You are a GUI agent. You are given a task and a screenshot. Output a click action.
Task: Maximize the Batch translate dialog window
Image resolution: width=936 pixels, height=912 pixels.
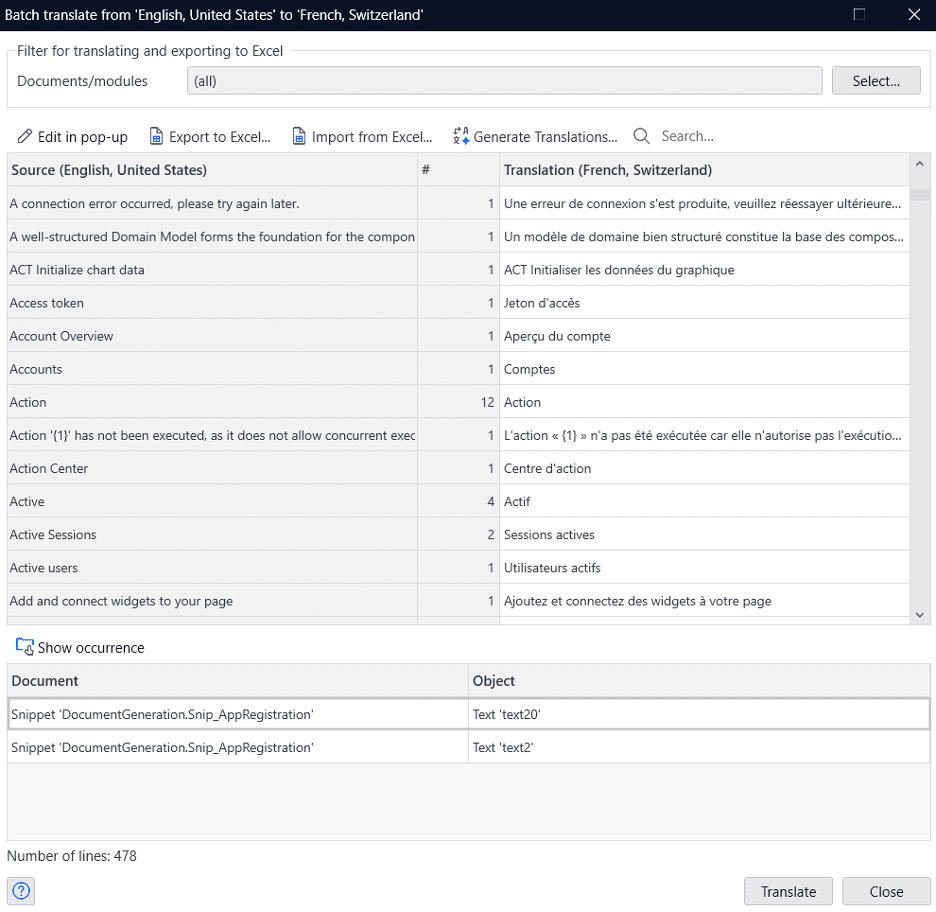pyautogui.click(x=859, y=15)
